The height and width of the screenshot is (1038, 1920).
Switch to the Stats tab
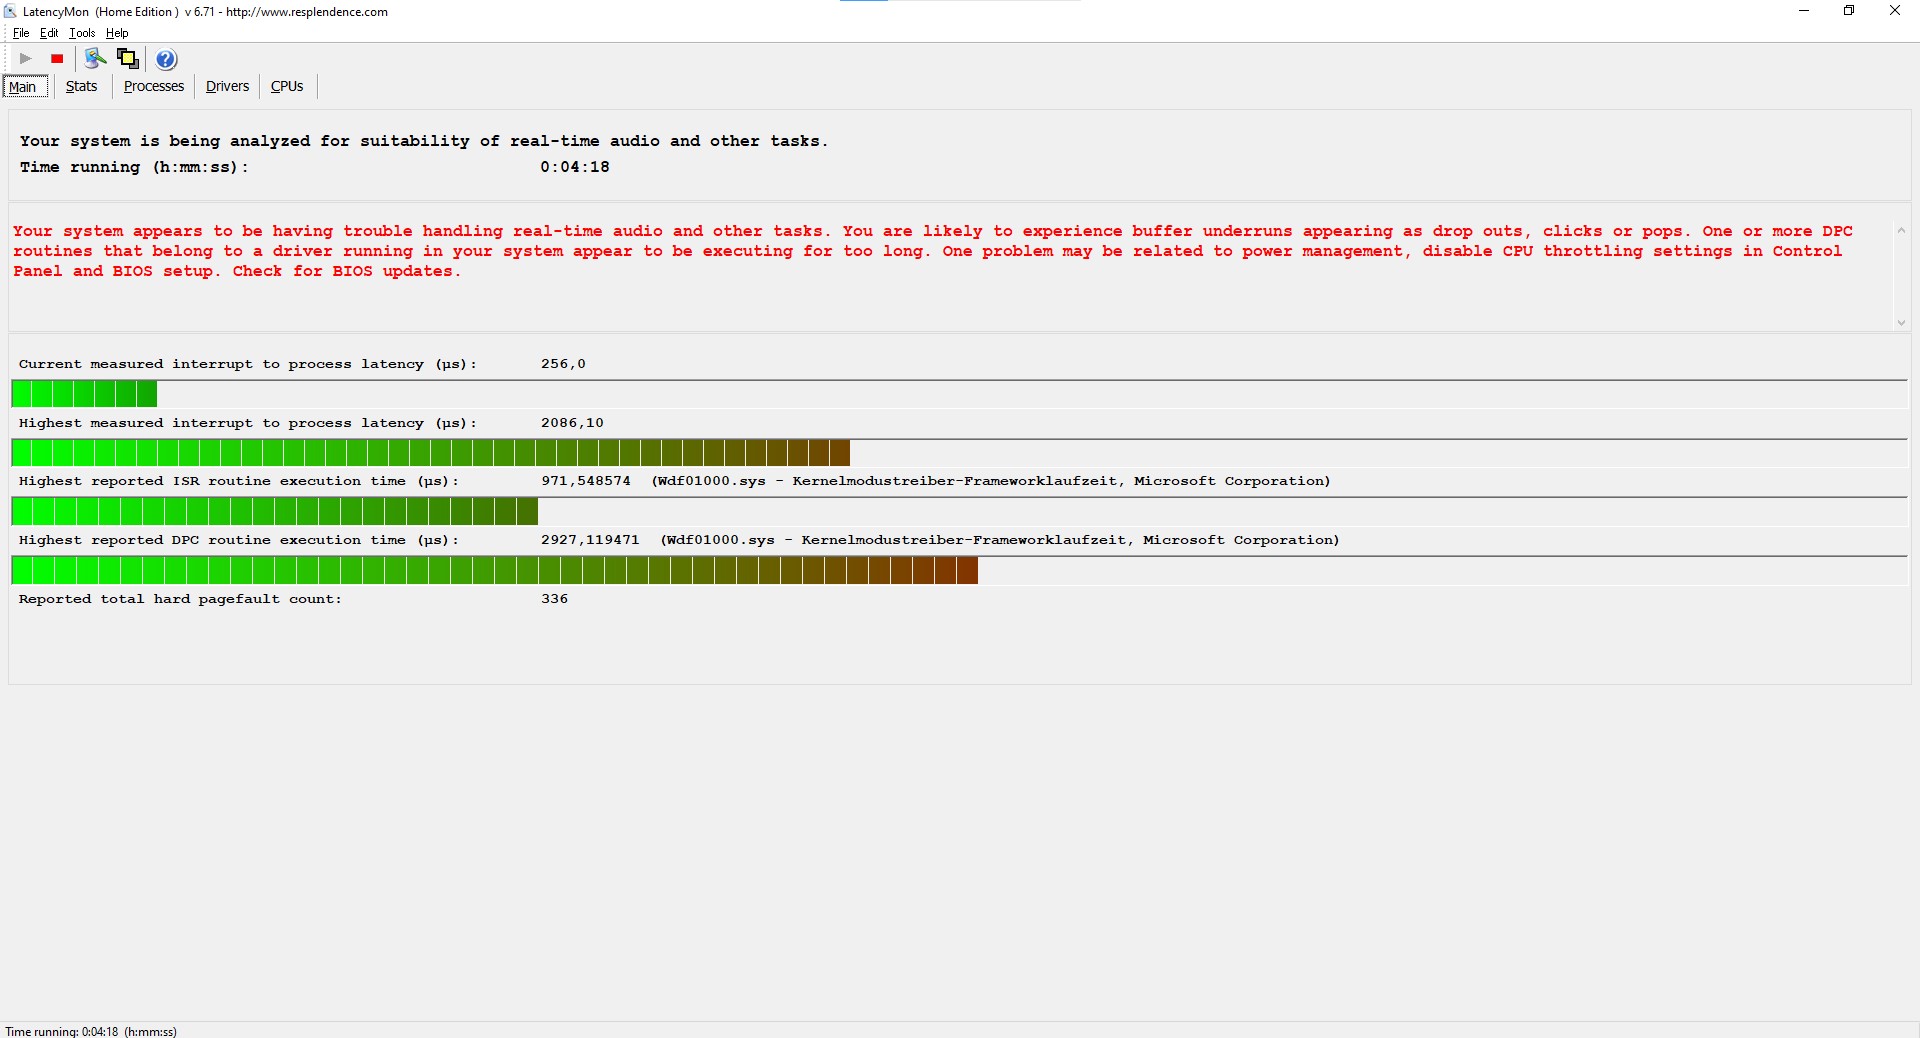tap(81, 87)
